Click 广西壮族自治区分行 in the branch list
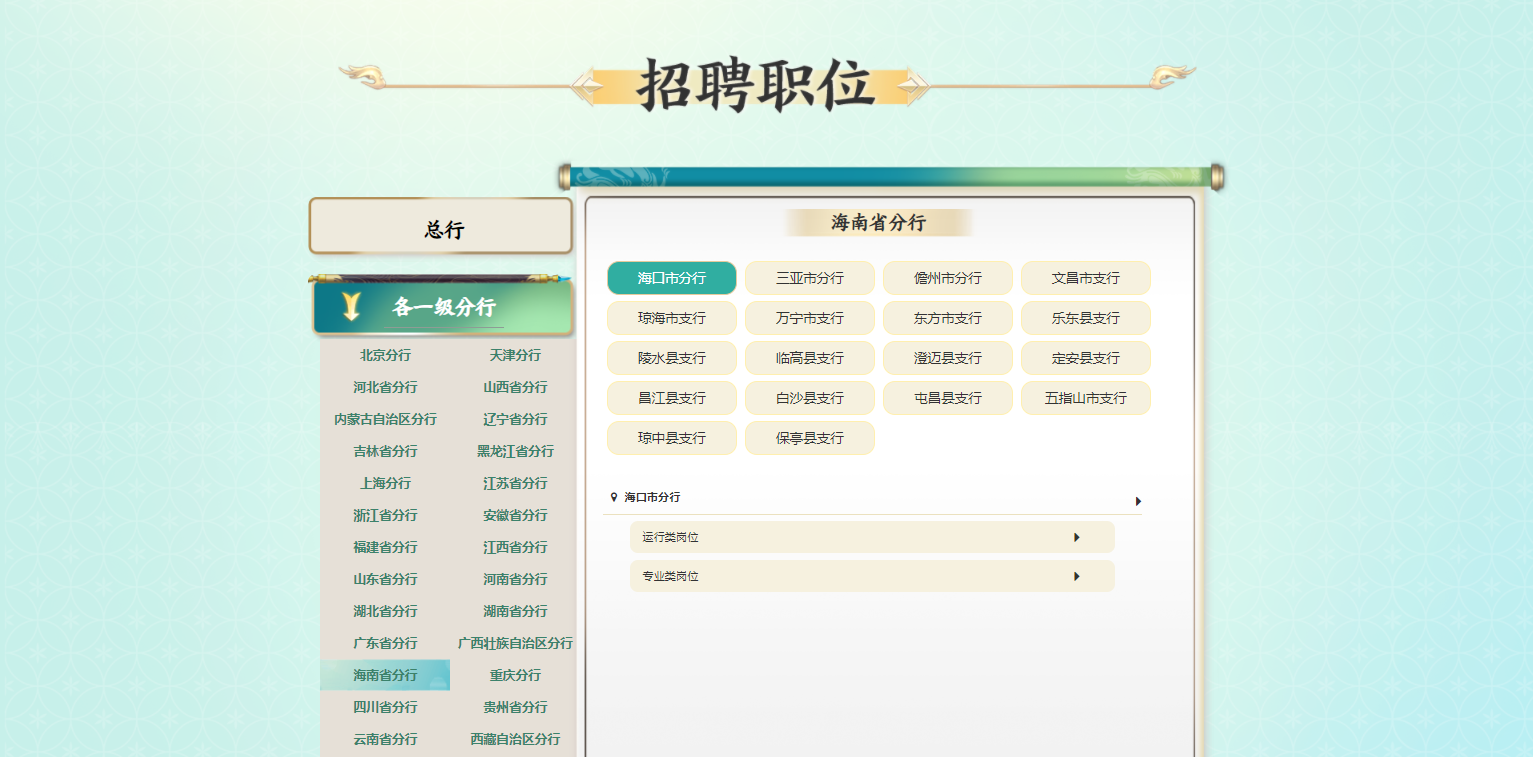Image resolution: width=1533 pixels, height=757 pixels. tap(515, 643)
